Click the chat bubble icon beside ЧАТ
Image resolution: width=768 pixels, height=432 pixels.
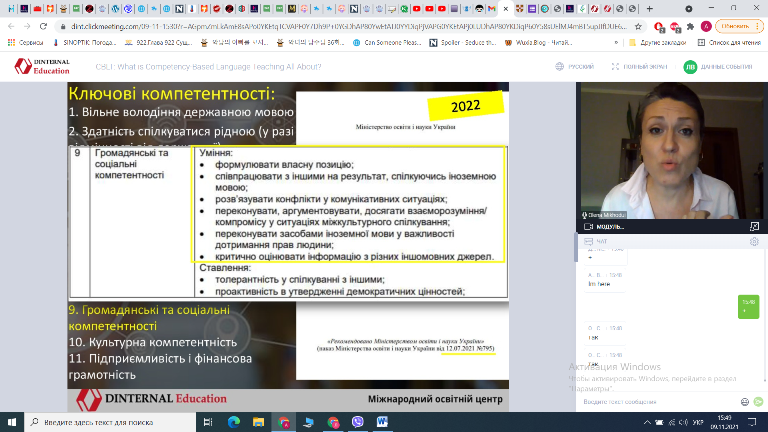pyautogui.click(x=588, y=241)
